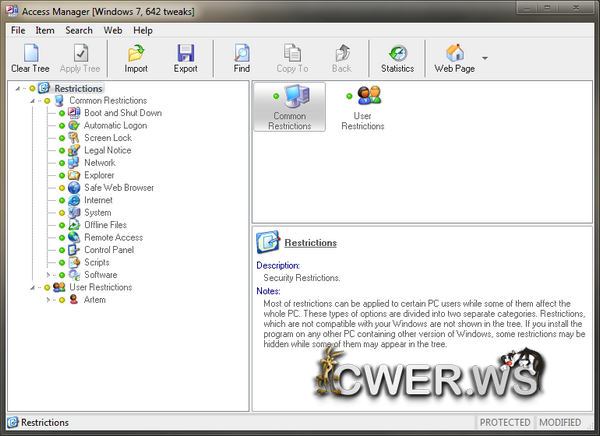Expand the Software tree node
This screenshot has width=600, height=436.
click(48, 275)
